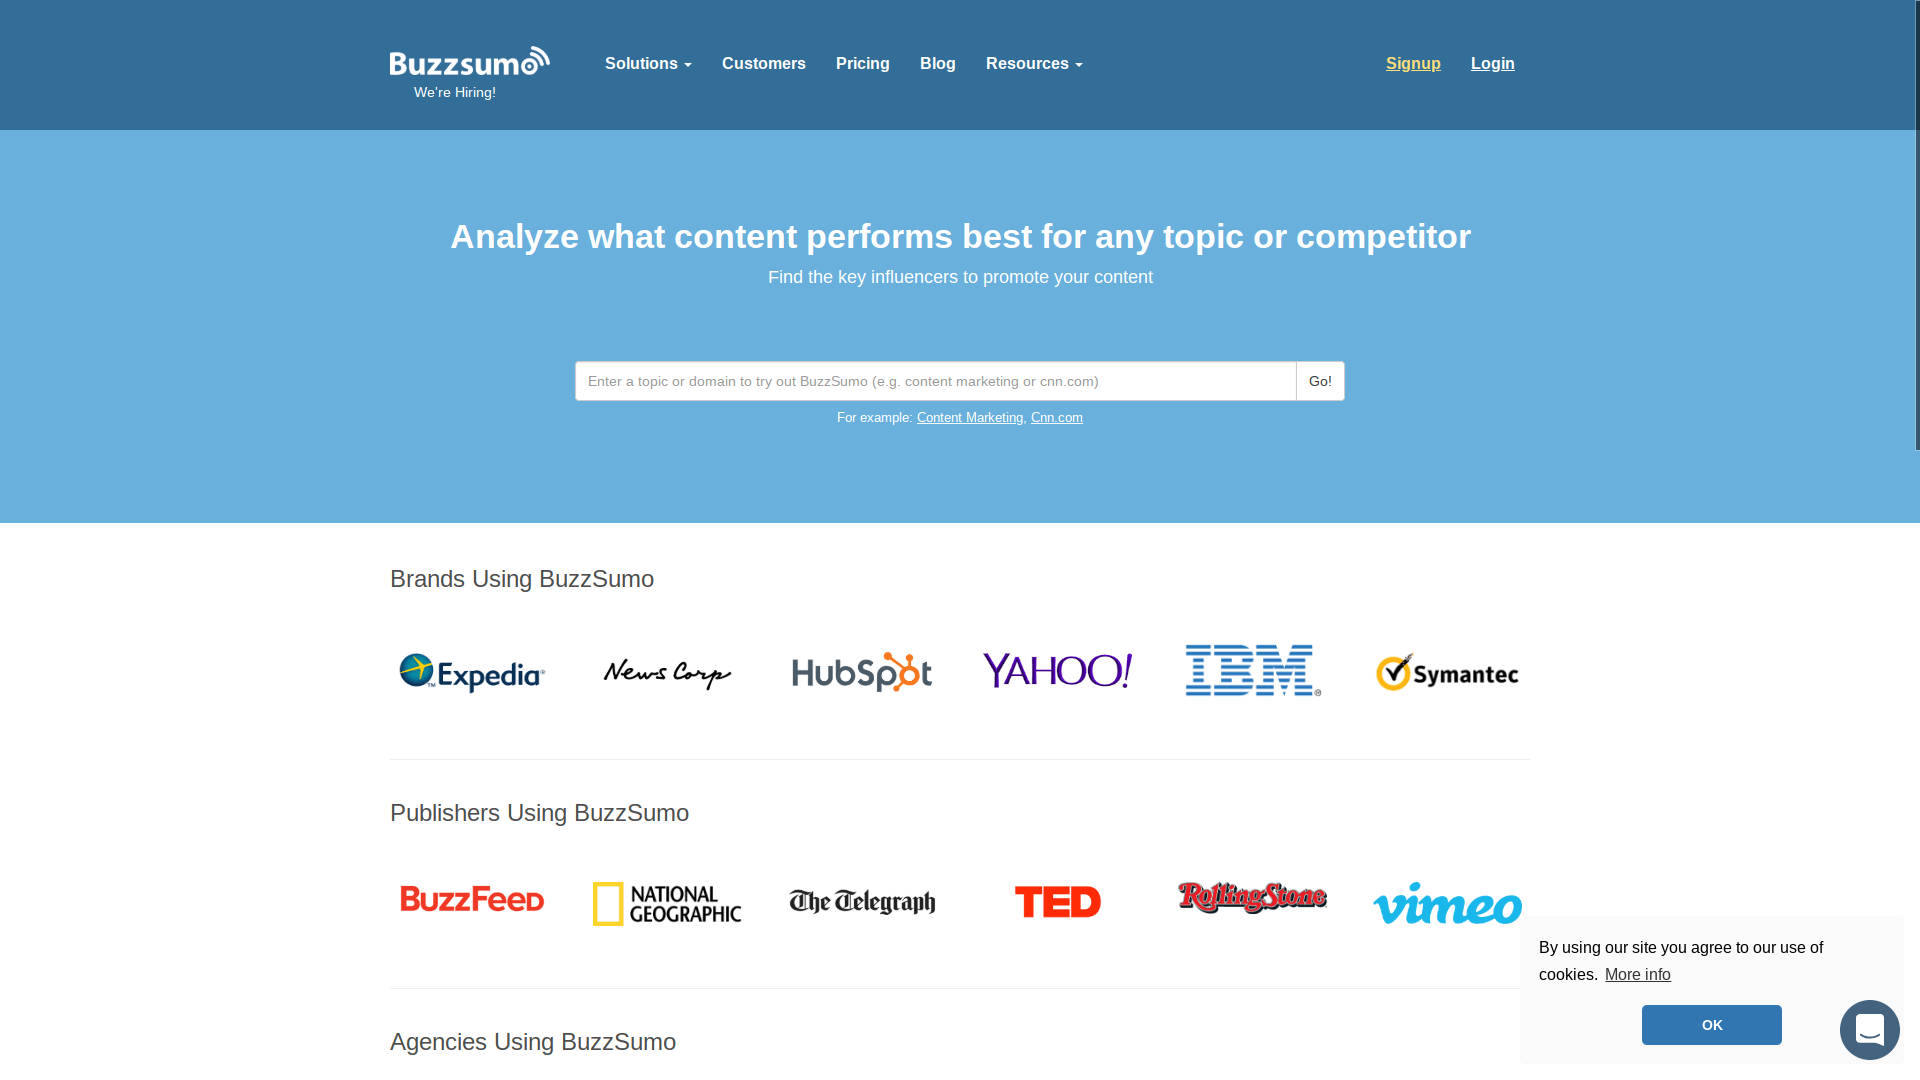The image size is (1920, 1080).
Task: Open the live chat support widget
Action: tap(1870, 1030)
